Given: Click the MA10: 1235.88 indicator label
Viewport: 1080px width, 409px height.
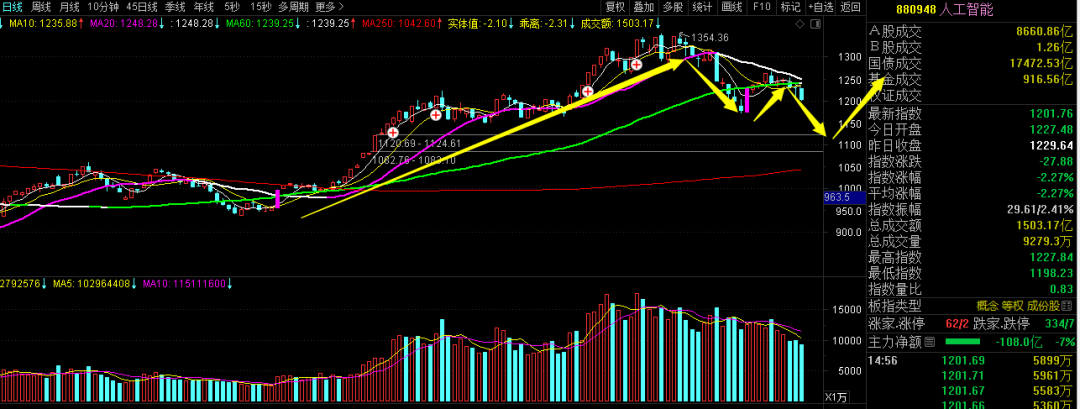Looking at the screenshot, I should point(44,23).
